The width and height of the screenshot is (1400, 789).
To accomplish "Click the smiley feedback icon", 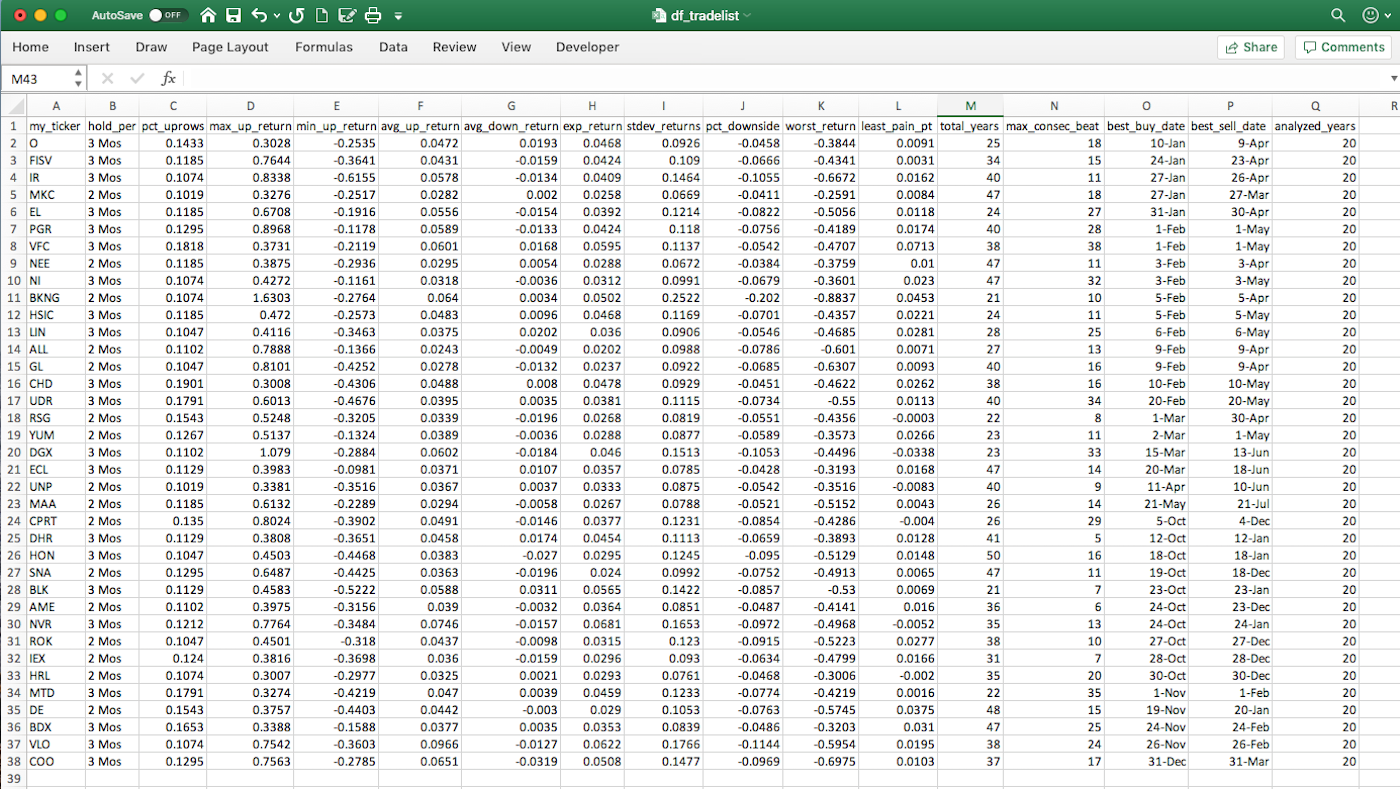I will 1370,16.
